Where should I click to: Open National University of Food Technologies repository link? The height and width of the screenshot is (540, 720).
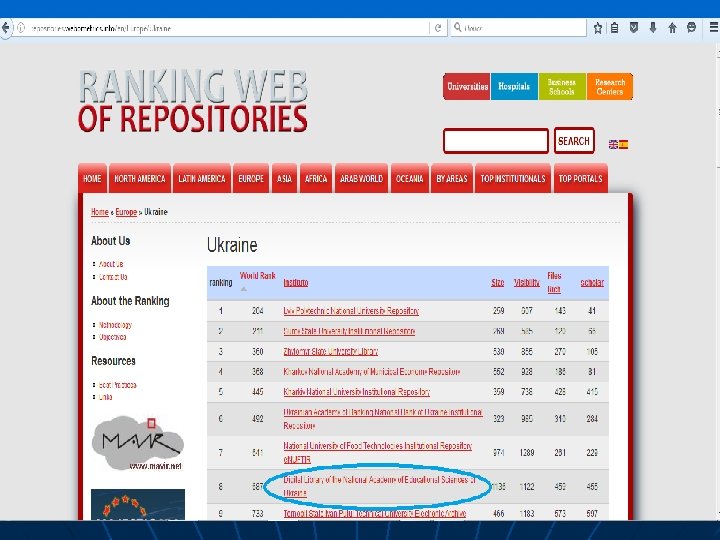[377, 452]
